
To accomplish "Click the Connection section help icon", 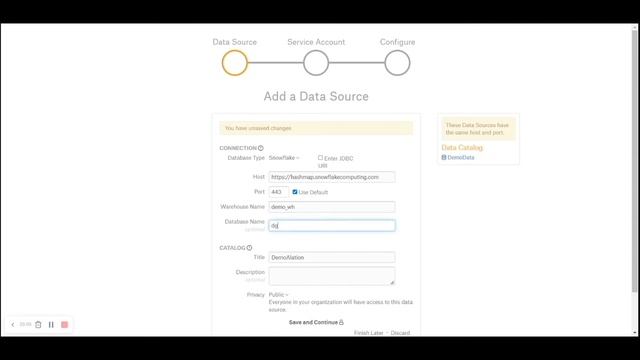I will pos(260,148).
